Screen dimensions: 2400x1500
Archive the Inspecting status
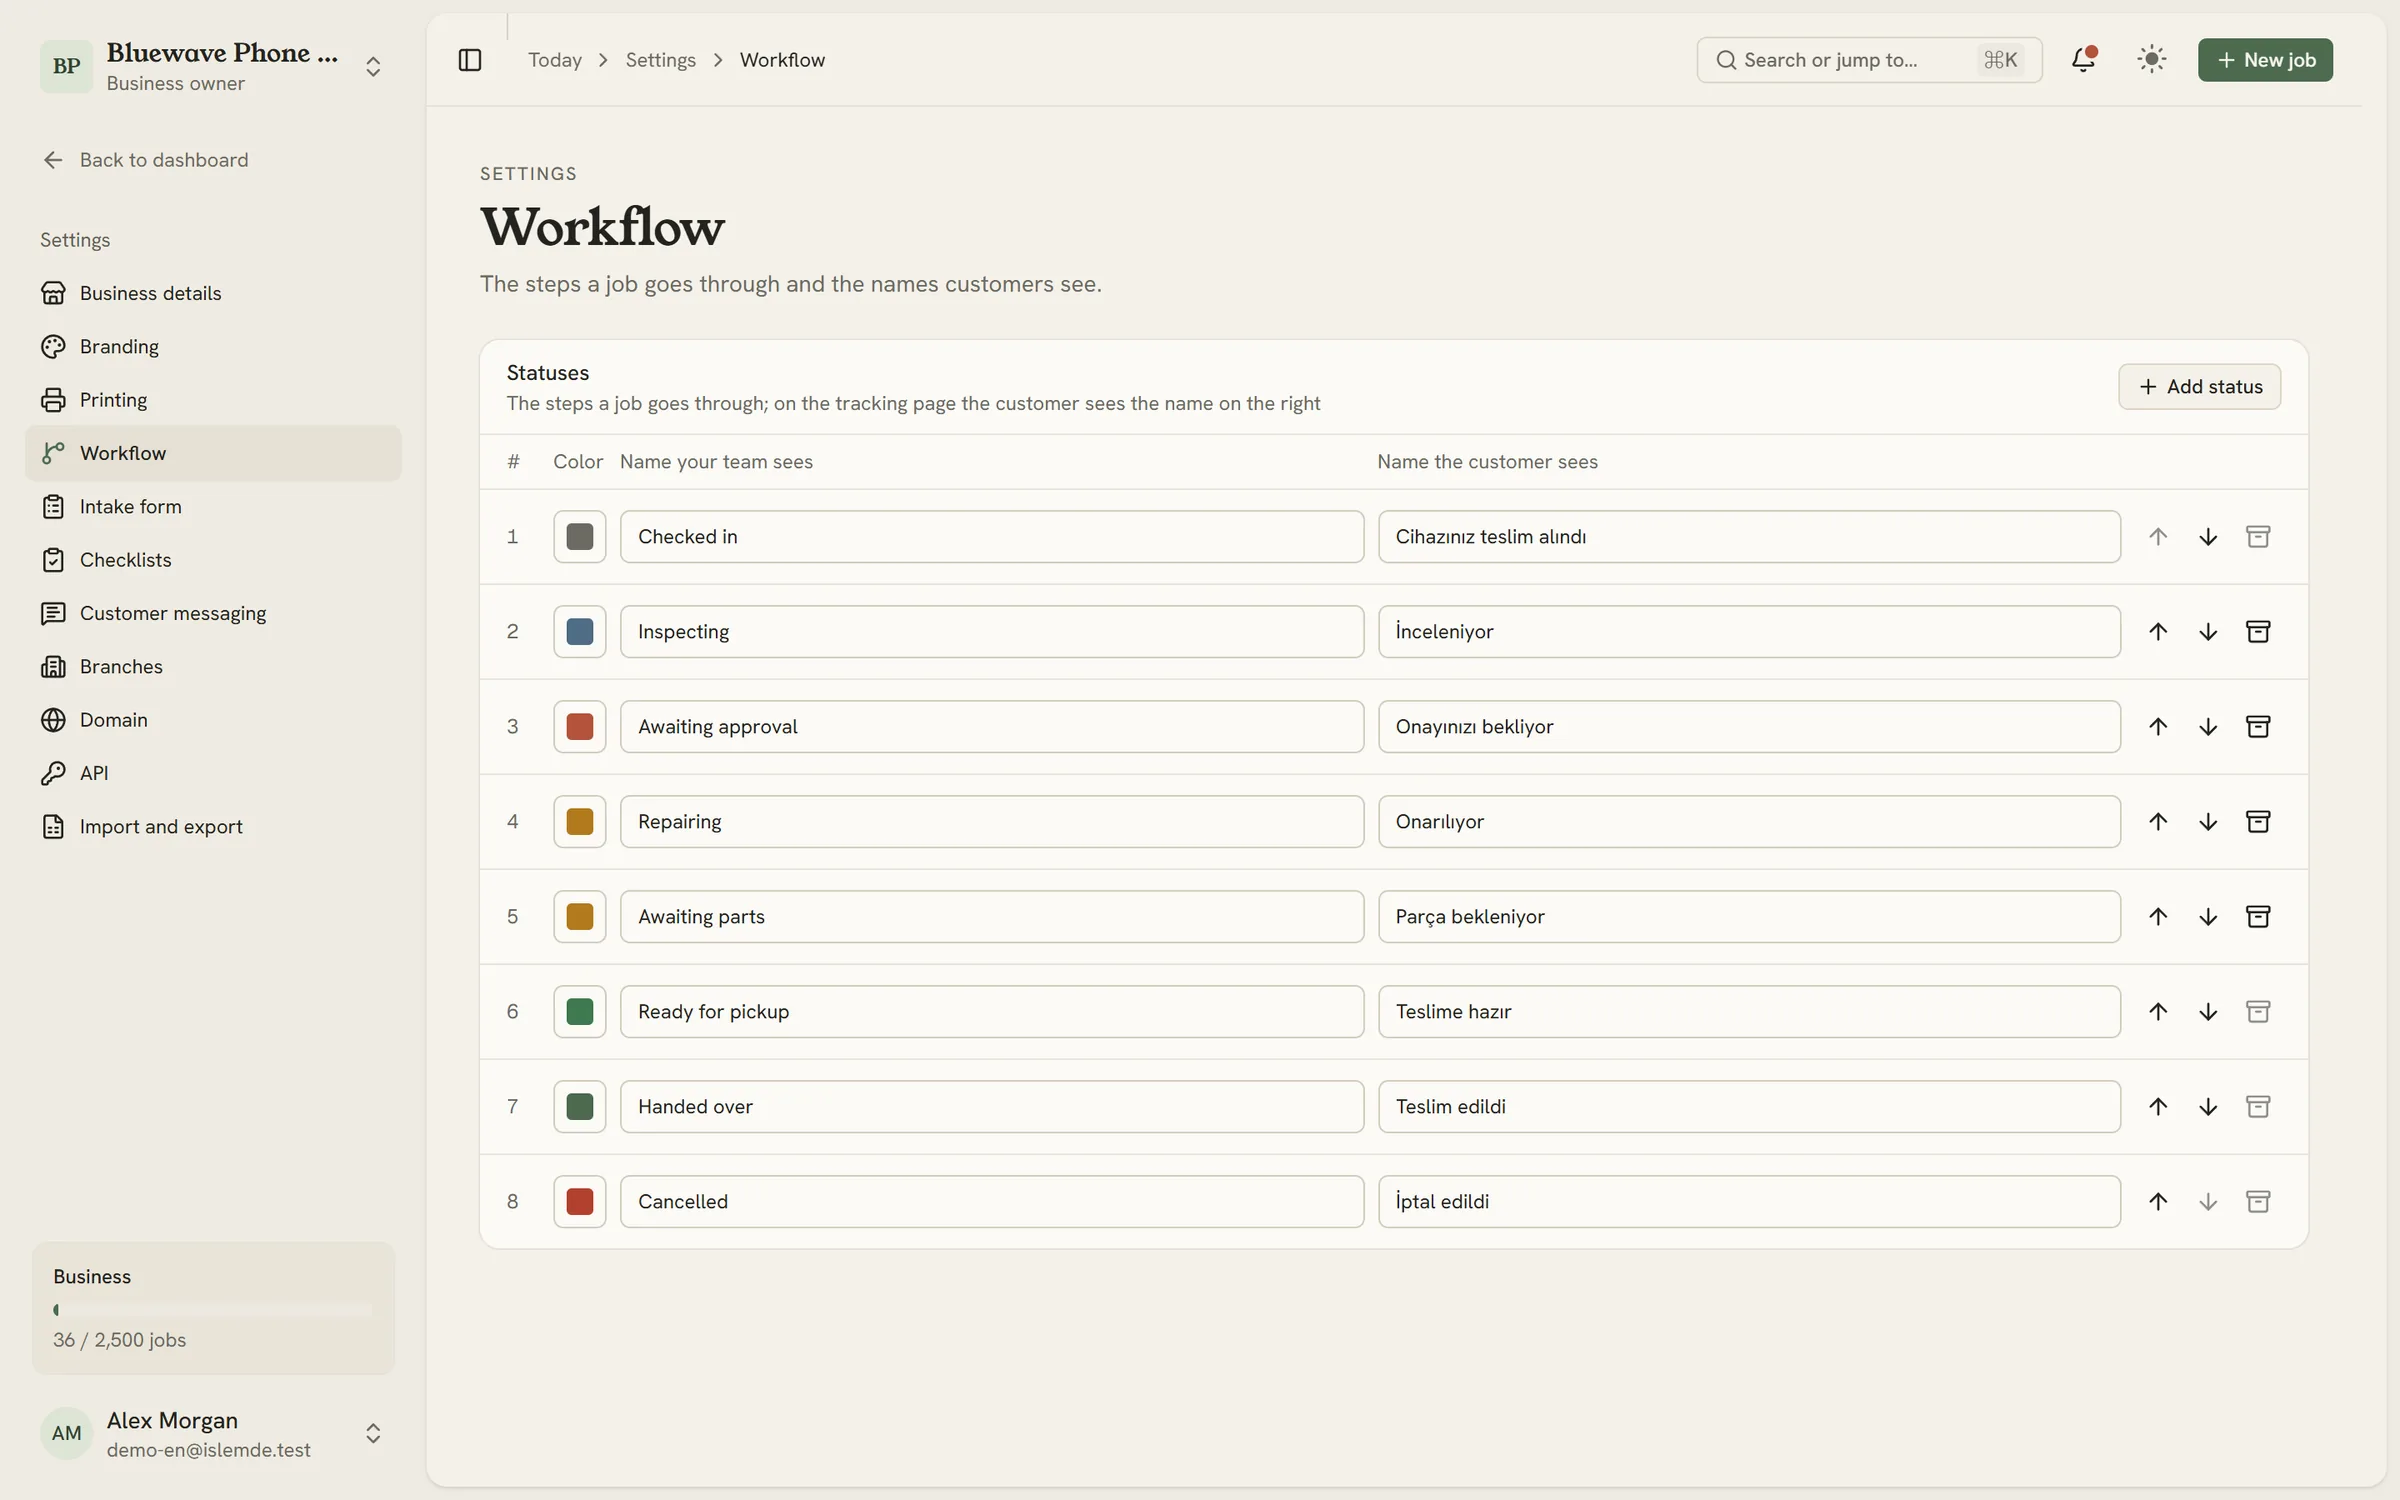(x=2258, y=632)
